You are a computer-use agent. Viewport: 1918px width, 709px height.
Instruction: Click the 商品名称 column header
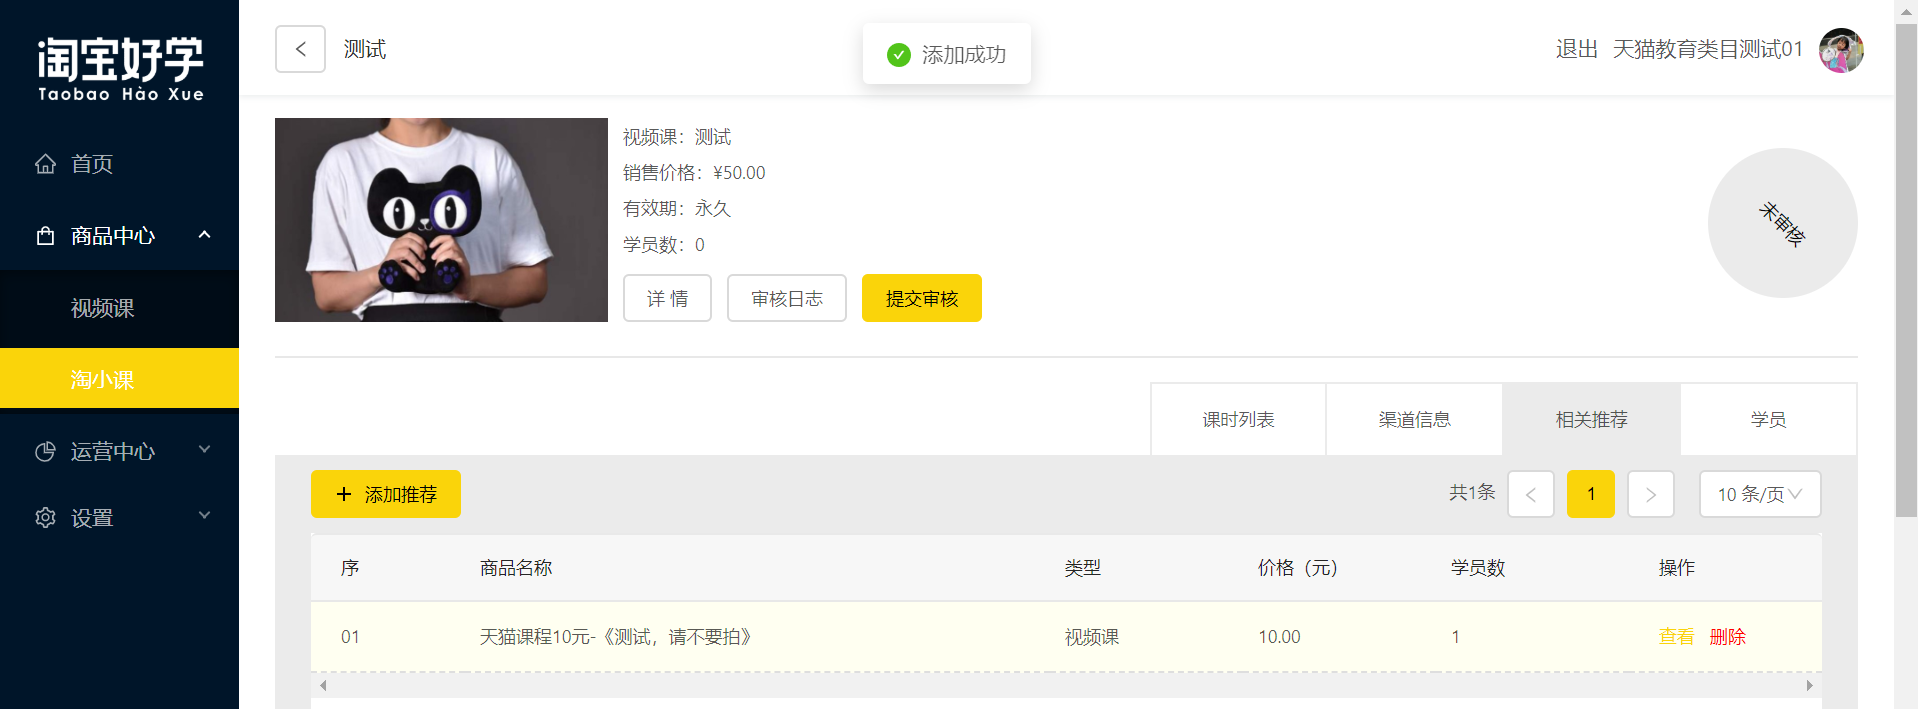pyautogui.click(x=516, y=568)
